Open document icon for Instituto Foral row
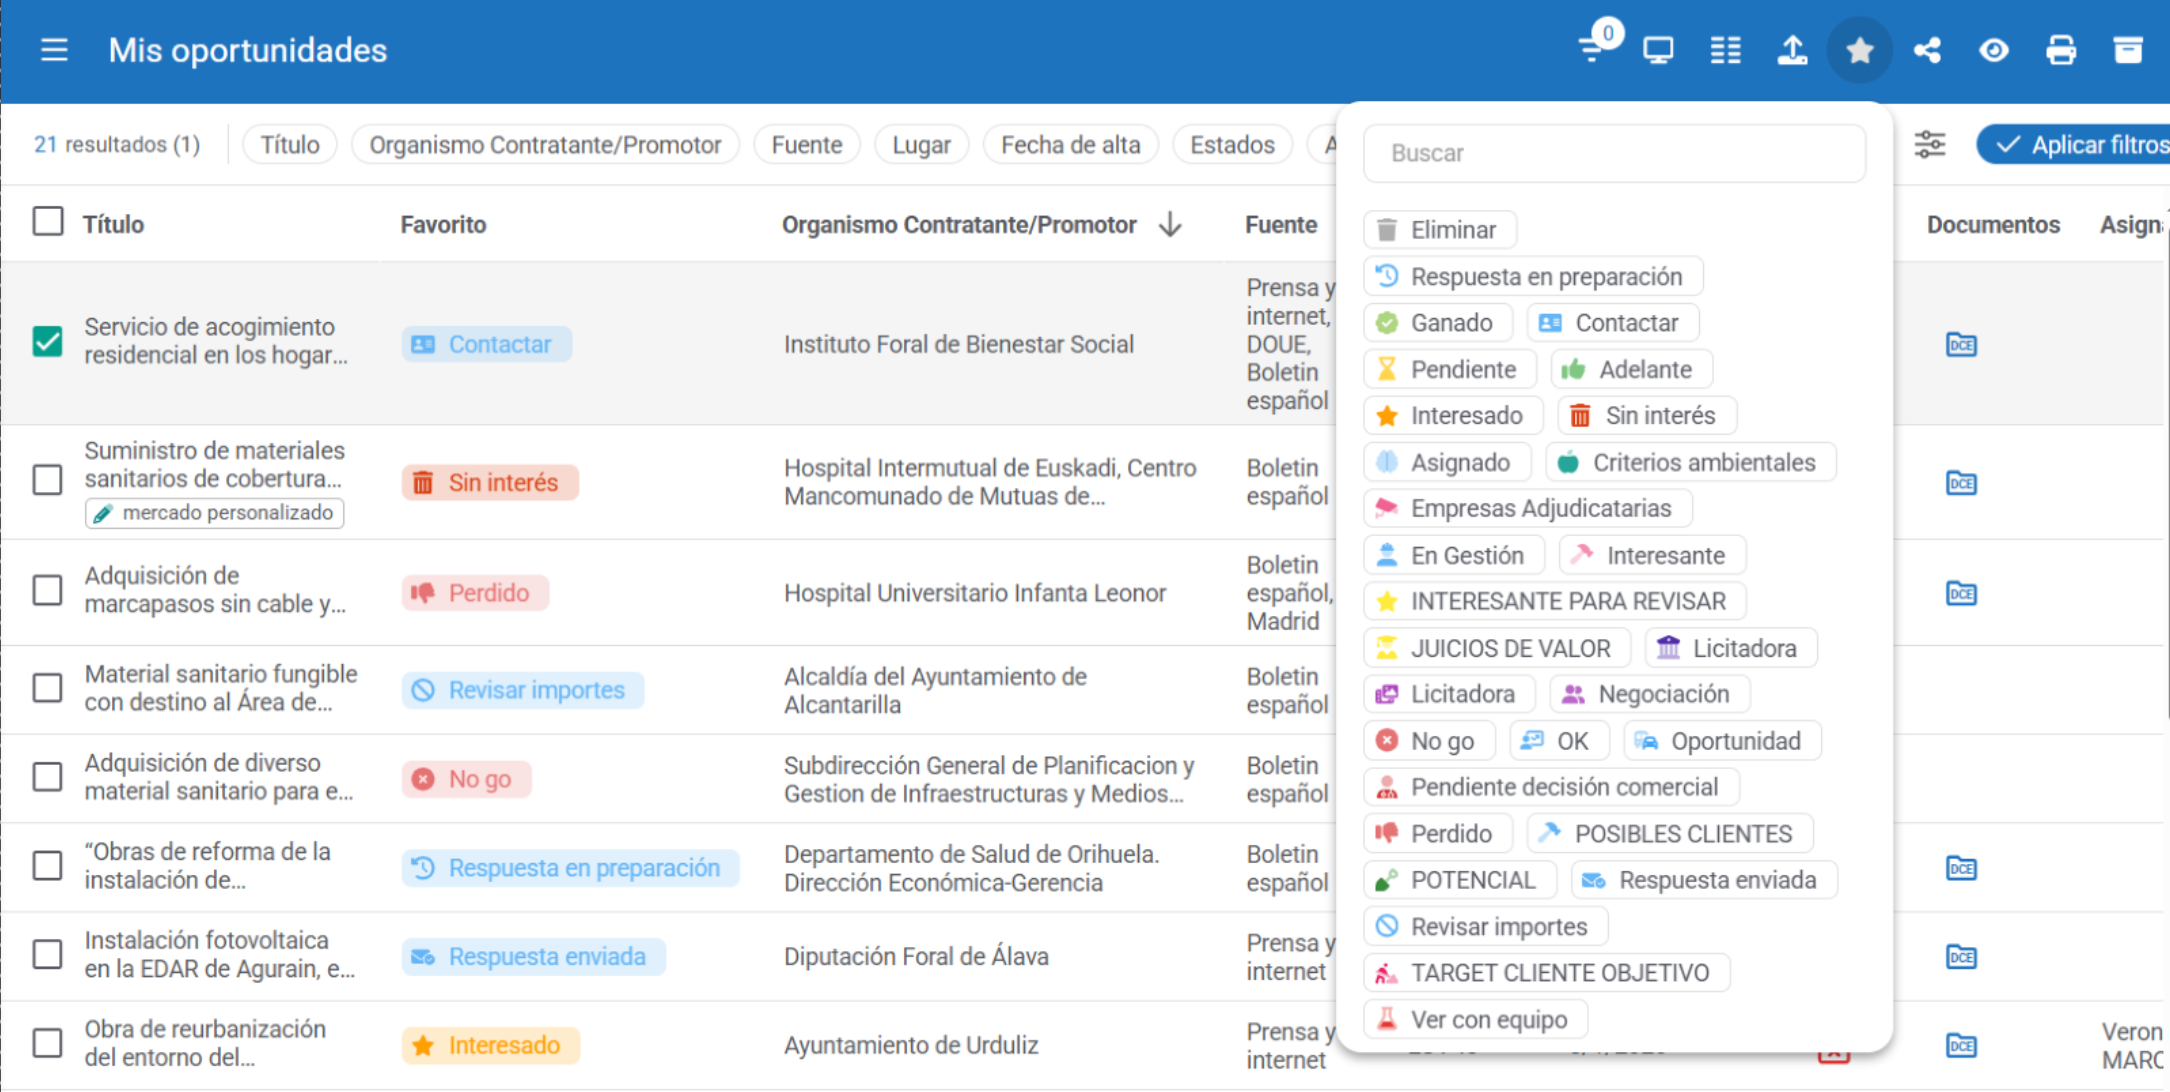 [1960, 345]
